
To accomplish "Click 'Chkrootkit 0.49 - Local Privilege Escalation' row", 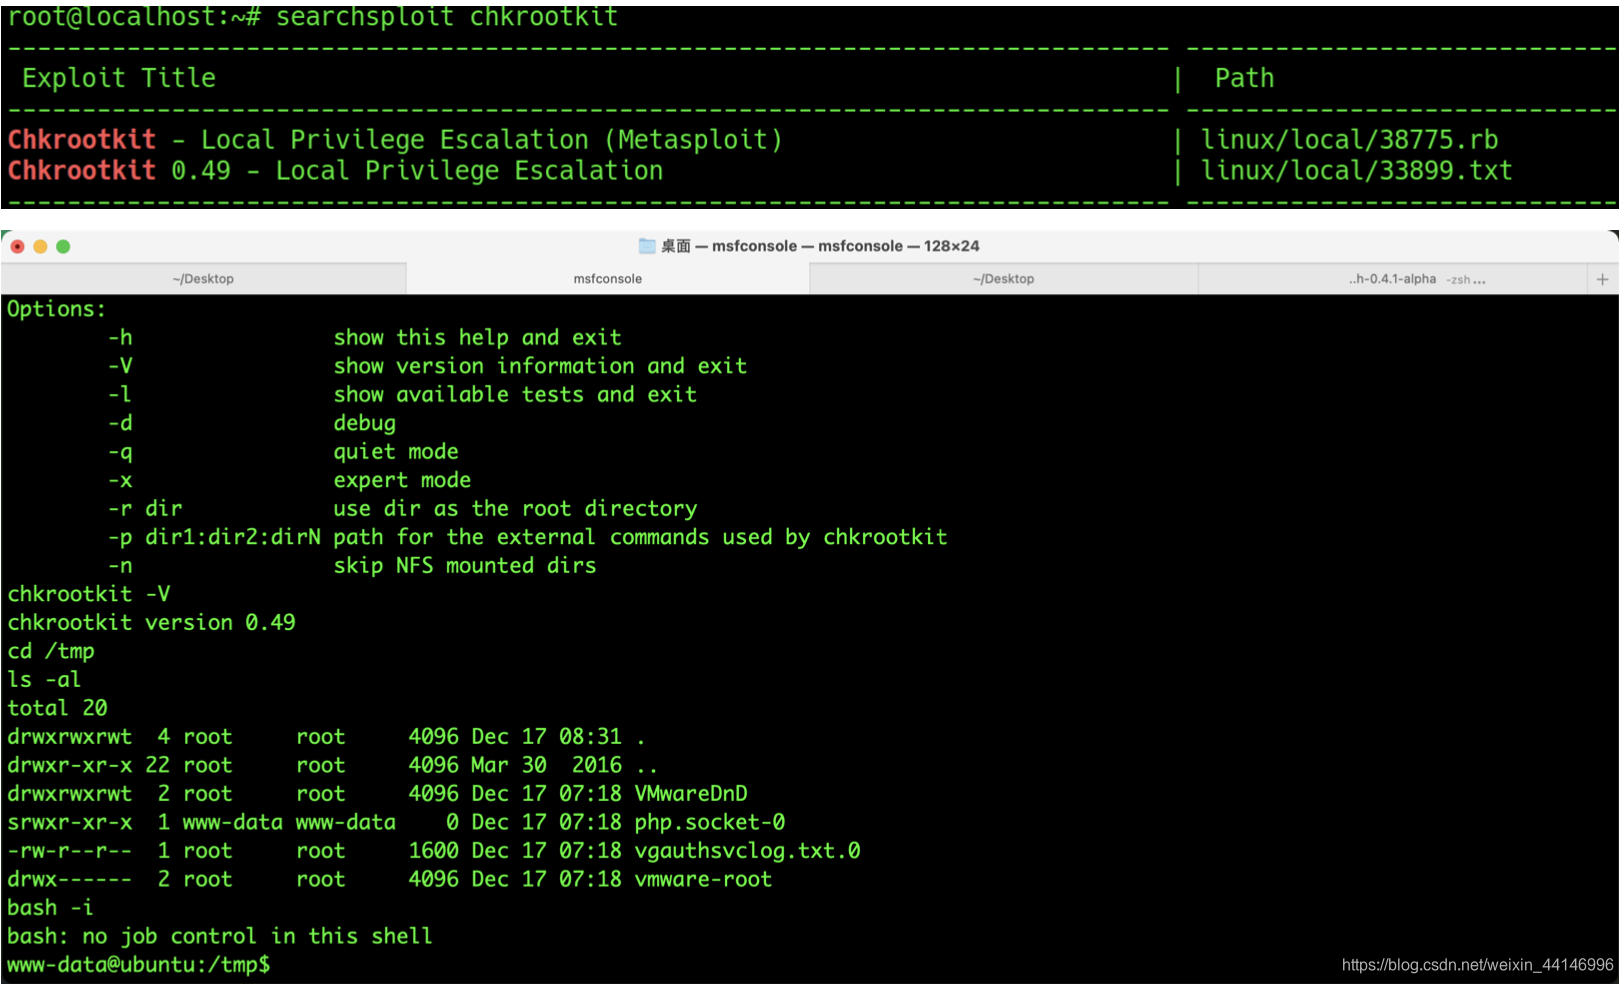I will [335, 170].
